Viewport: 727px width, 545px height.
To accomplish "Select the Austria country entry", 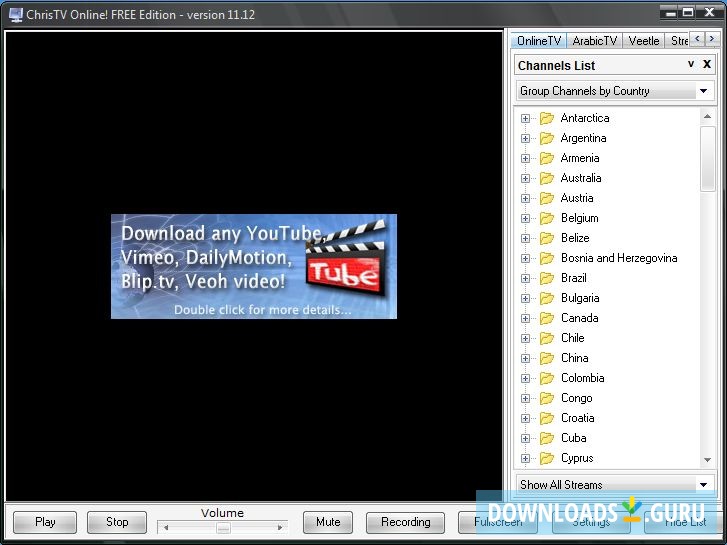I will pyautogui.click(x=577, y=198).
